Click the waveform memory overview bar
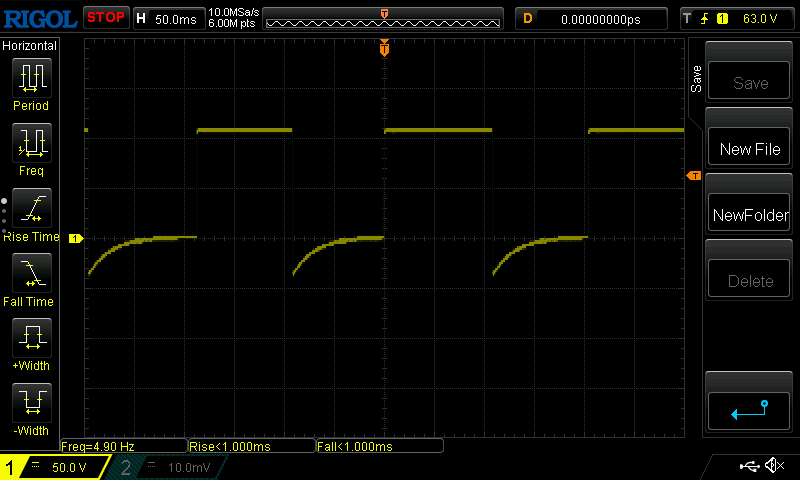 coord(383,19)
